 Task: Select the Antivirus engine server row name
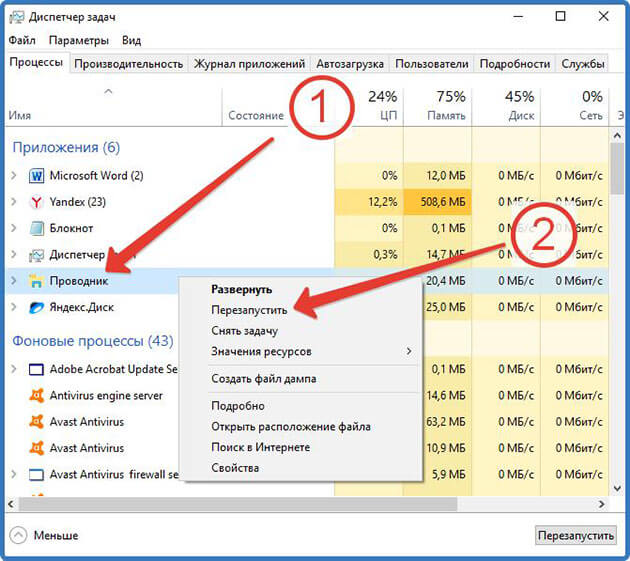[x=106, y=396]
